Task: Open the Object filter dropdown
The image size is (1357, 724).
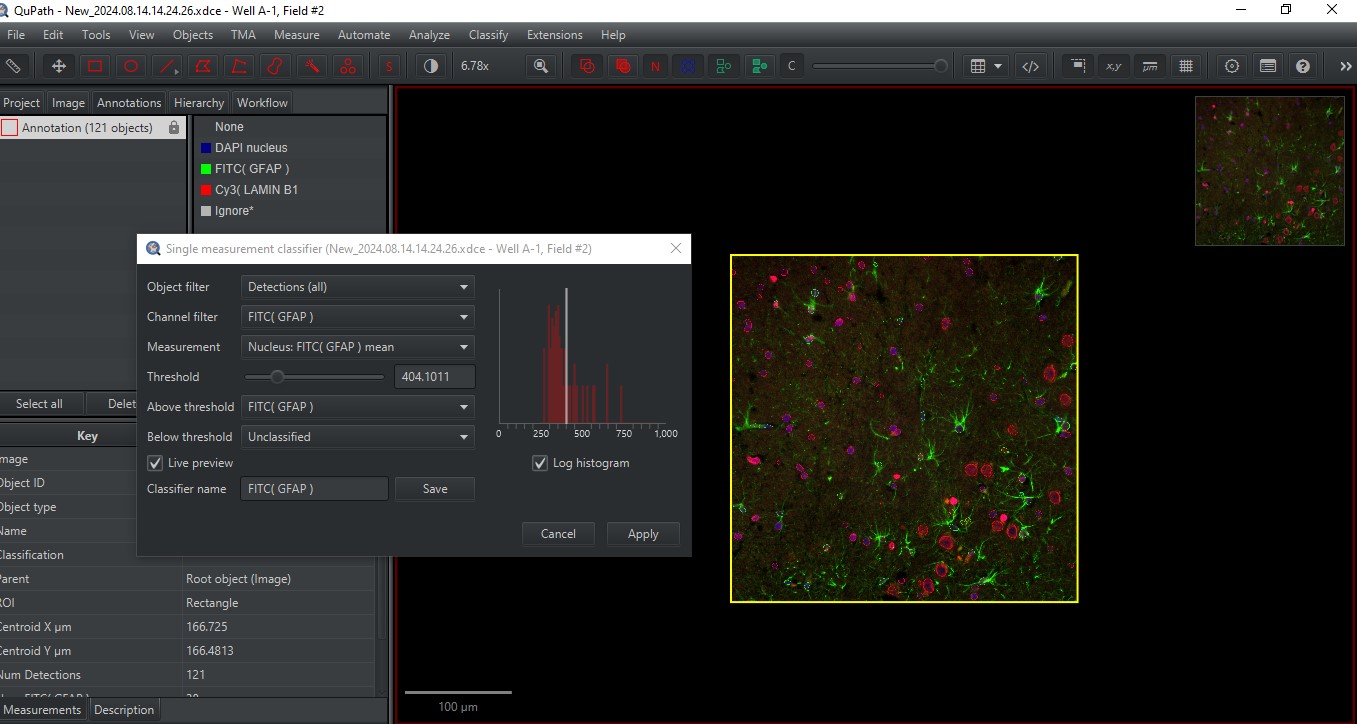Action: (356, 287)
